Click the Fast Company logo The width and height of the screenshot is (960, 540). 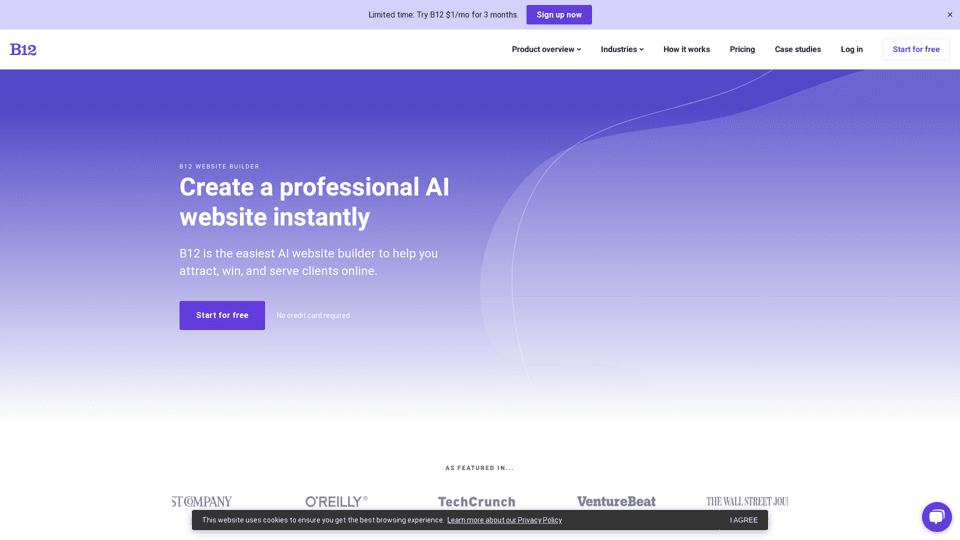pyautogui.click(x=202, y=501)
